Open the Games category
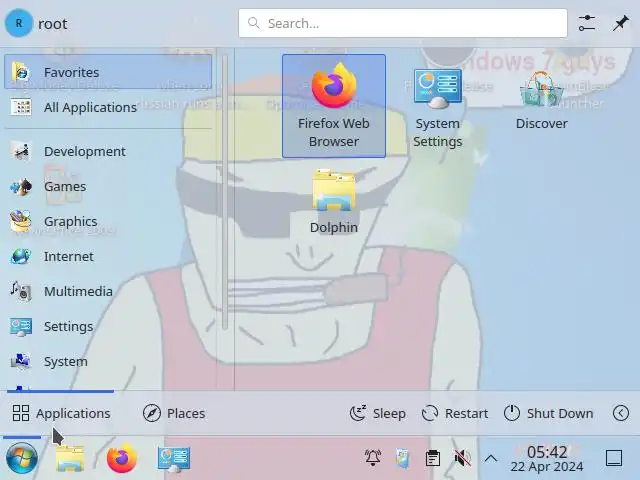Viewport: 640px width, 480px height. click(108, 186)
